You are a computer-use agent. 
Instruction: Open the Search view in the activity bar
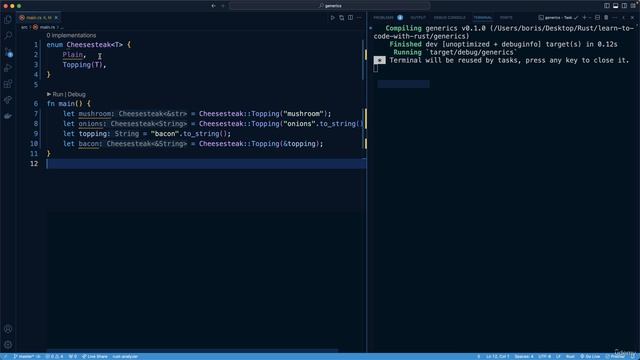8,36
